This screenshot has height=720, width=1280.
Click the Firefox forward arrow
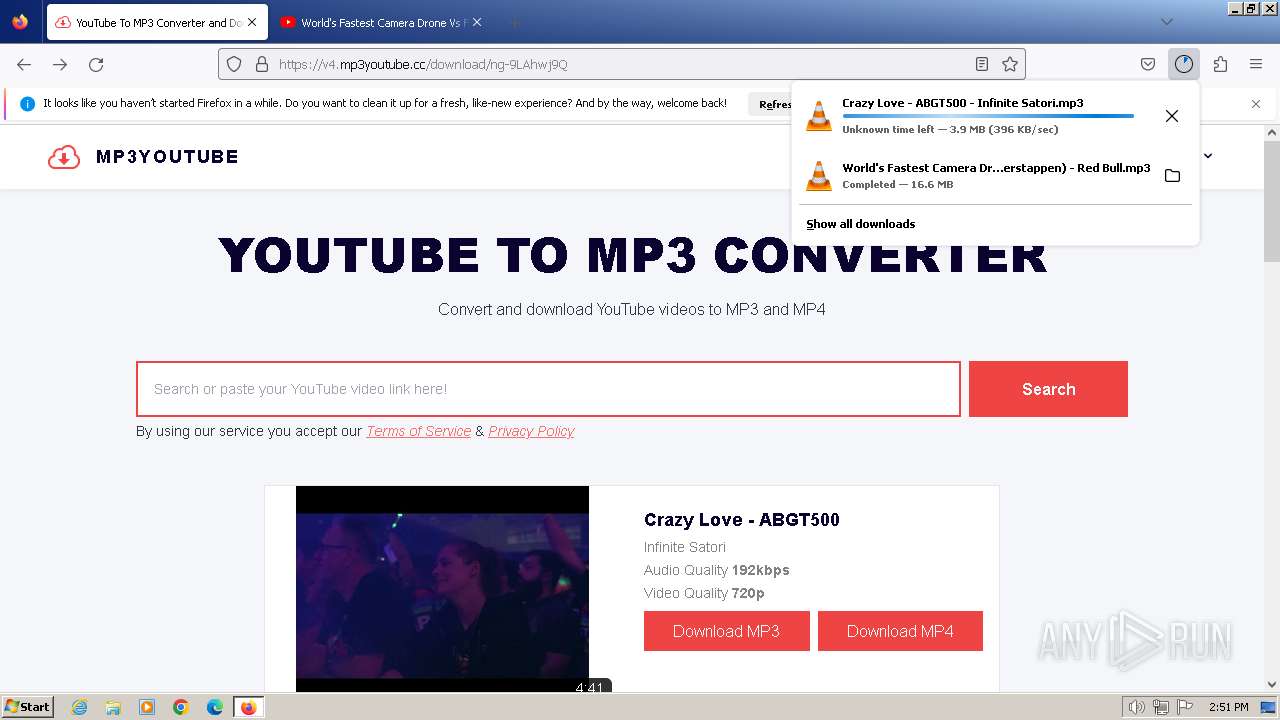60,64
